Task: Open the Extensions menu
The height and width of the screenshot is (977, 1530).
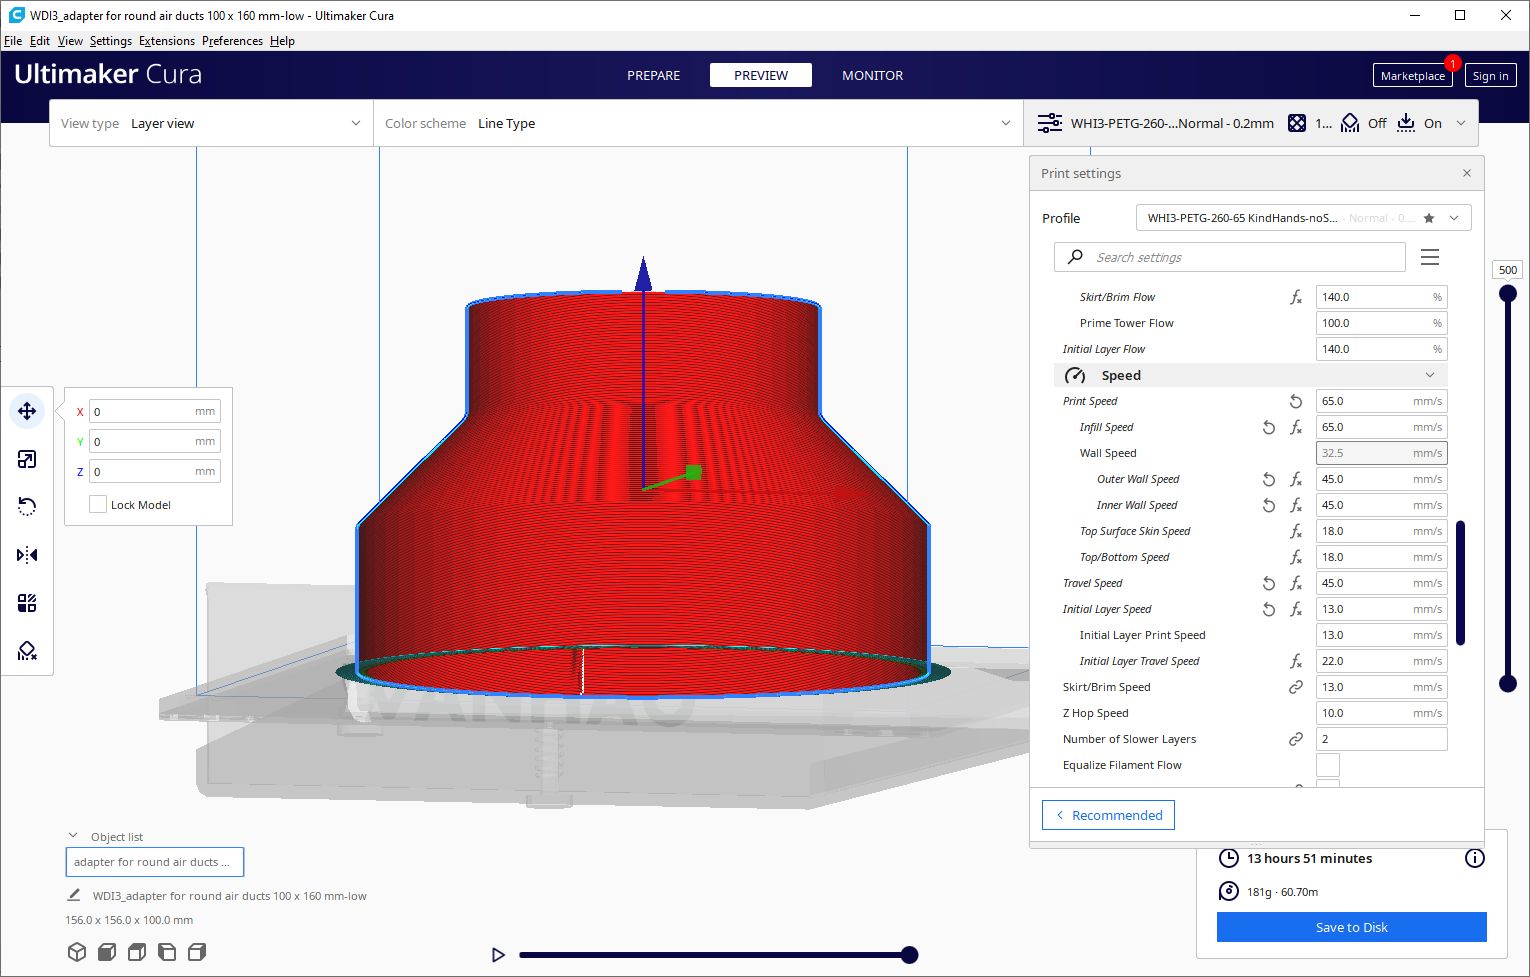Action: [166, 41]
